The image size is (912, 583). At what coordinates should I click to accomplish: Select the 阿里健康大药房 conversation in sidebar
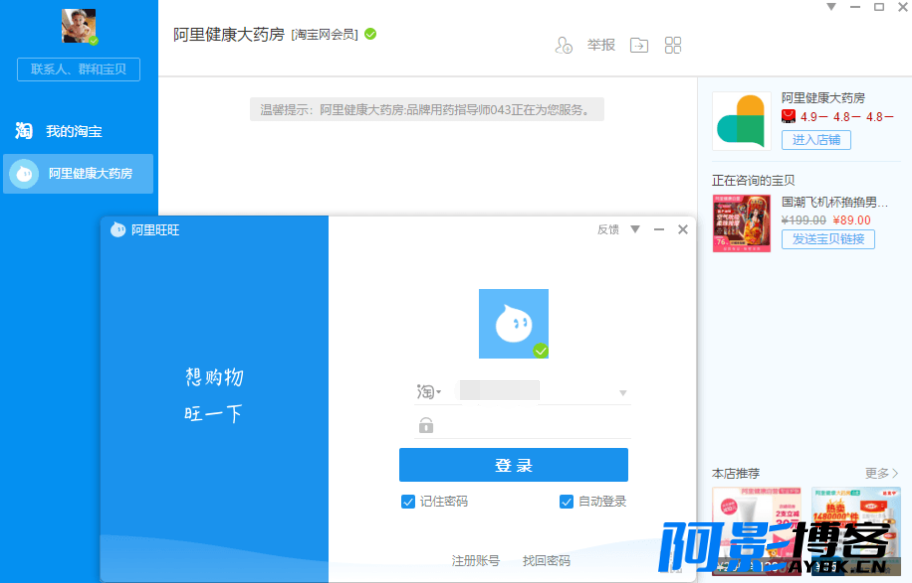79,173
